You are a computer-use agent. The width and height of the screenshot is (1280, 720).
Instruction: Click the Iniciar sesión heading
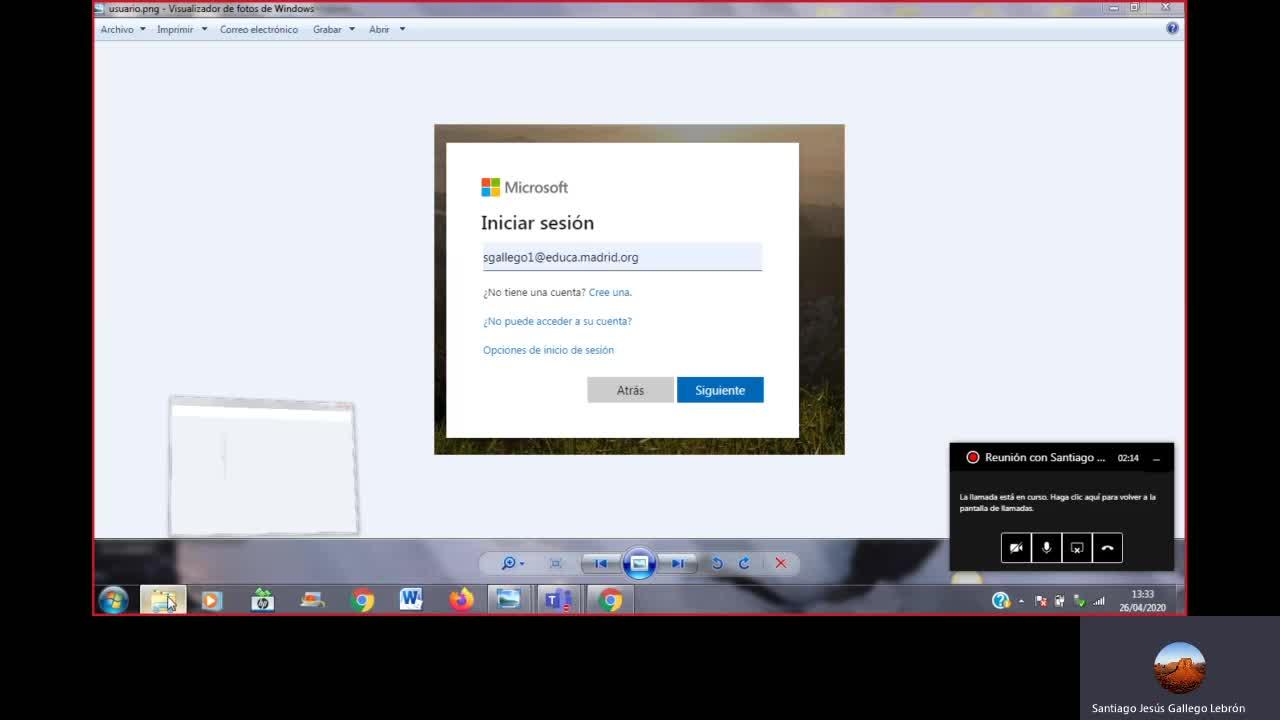tap(537, 223)
